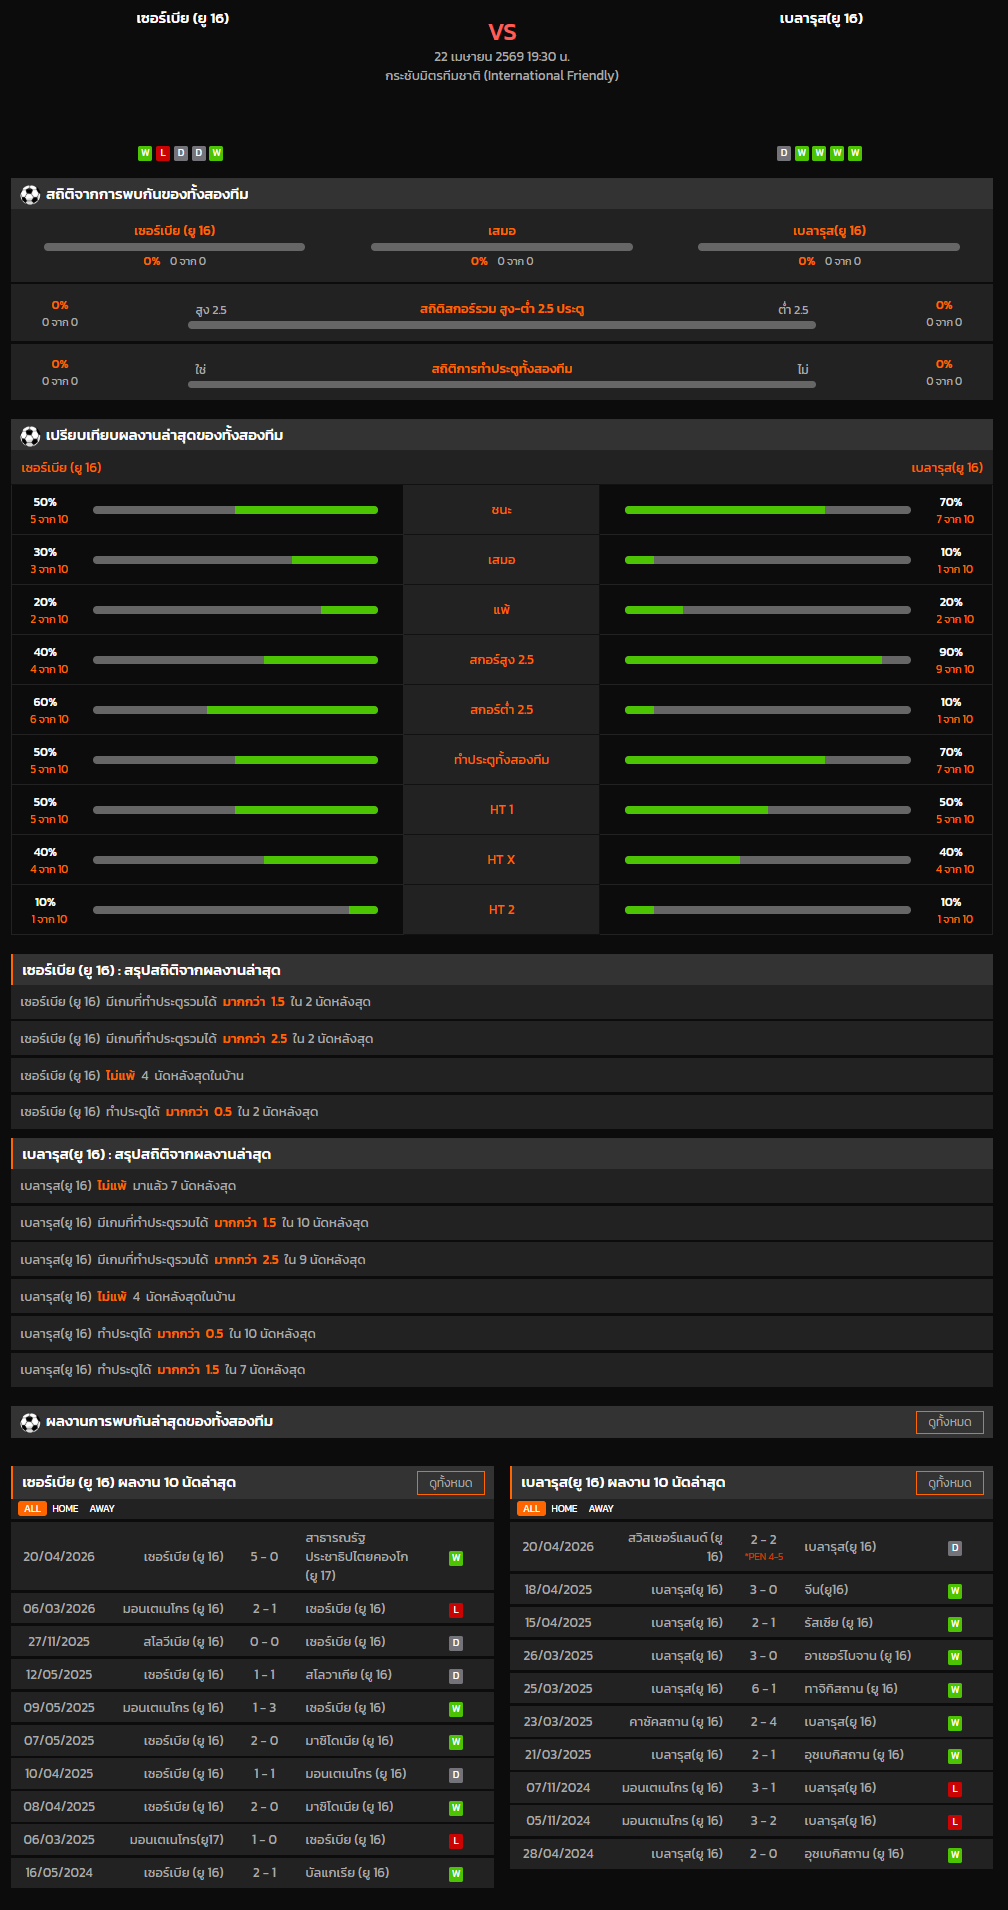Switch to the ALL tab in Belarus's match list
Screen dimensions: 1008x1910
coord(531,1509)
